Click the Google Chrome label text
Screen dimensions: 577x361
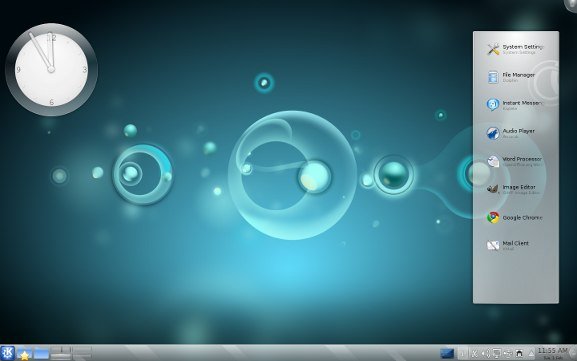point(523,217)
